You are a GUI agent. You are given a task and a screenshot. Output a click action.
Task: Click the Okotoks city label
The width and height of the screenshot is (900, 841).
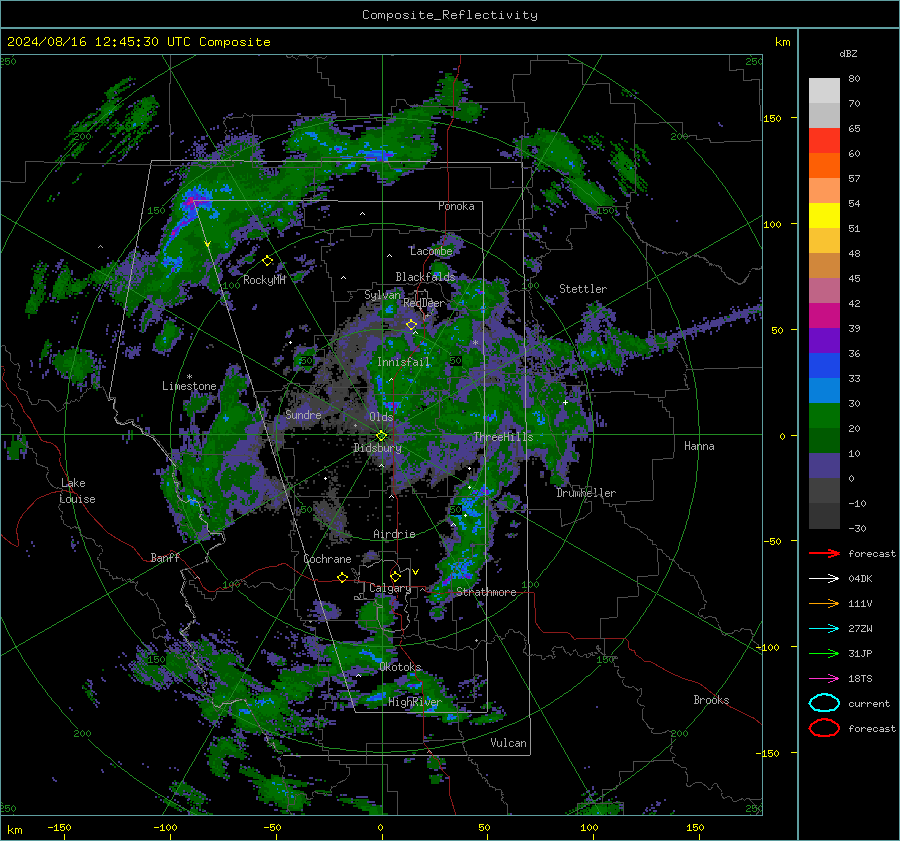[401, 667]
